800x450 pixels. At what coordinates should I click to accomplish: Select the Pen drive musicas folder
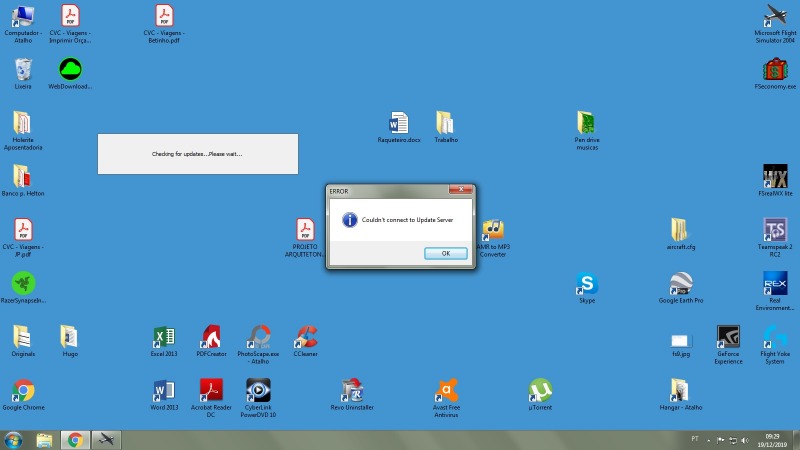587,131
